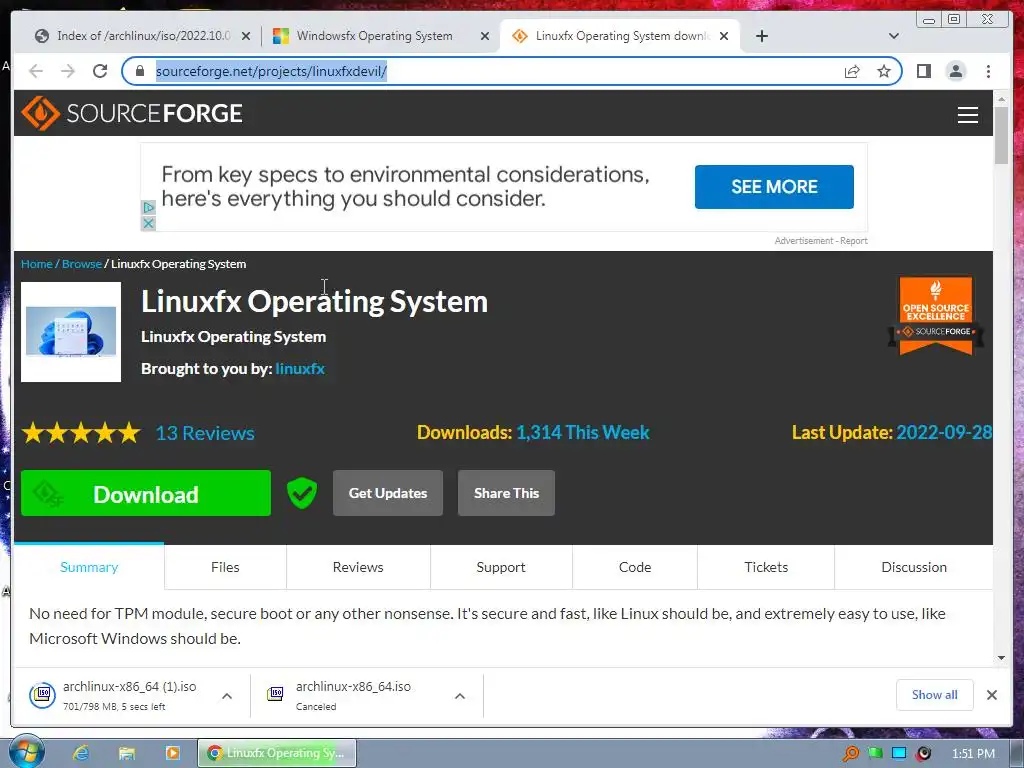This screenshot has width=1024, height=768.
Task: Click the Browse breadcrumb link
Action: click(82, 264)
